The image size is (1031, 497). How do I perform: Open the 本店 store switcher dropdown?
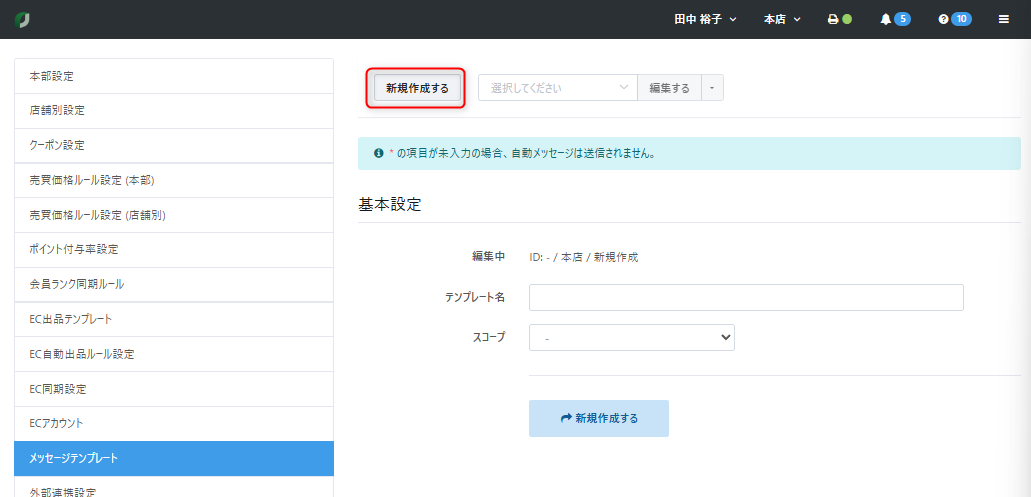(x=782, y=19)
